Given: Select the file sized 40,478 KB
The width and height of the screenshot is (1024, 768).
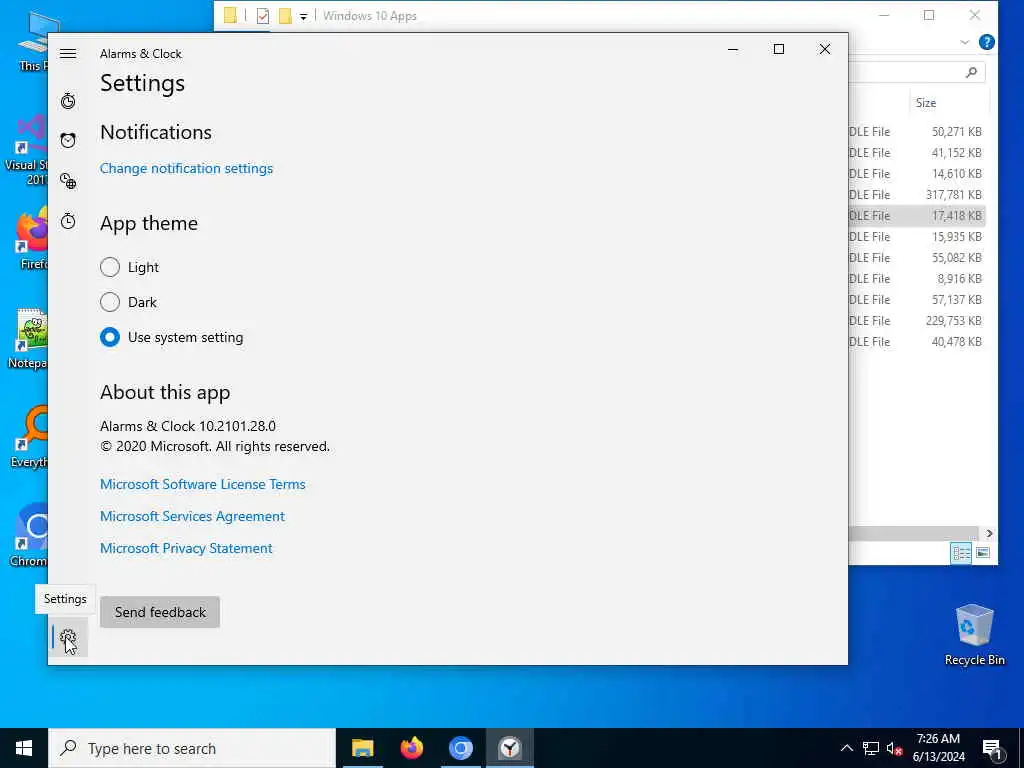Looking at the screenshot, I should coord(917,342).
